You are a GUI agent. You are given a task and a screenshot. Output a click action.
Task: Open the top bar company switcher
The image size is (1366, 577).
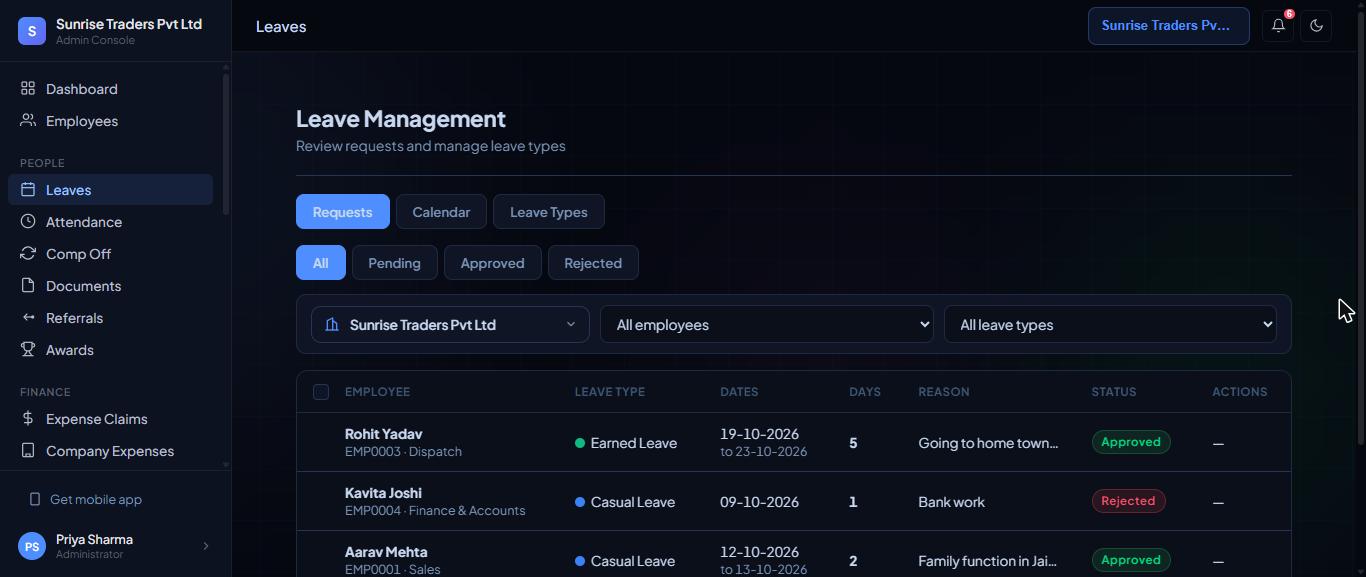coord(1168,26)
